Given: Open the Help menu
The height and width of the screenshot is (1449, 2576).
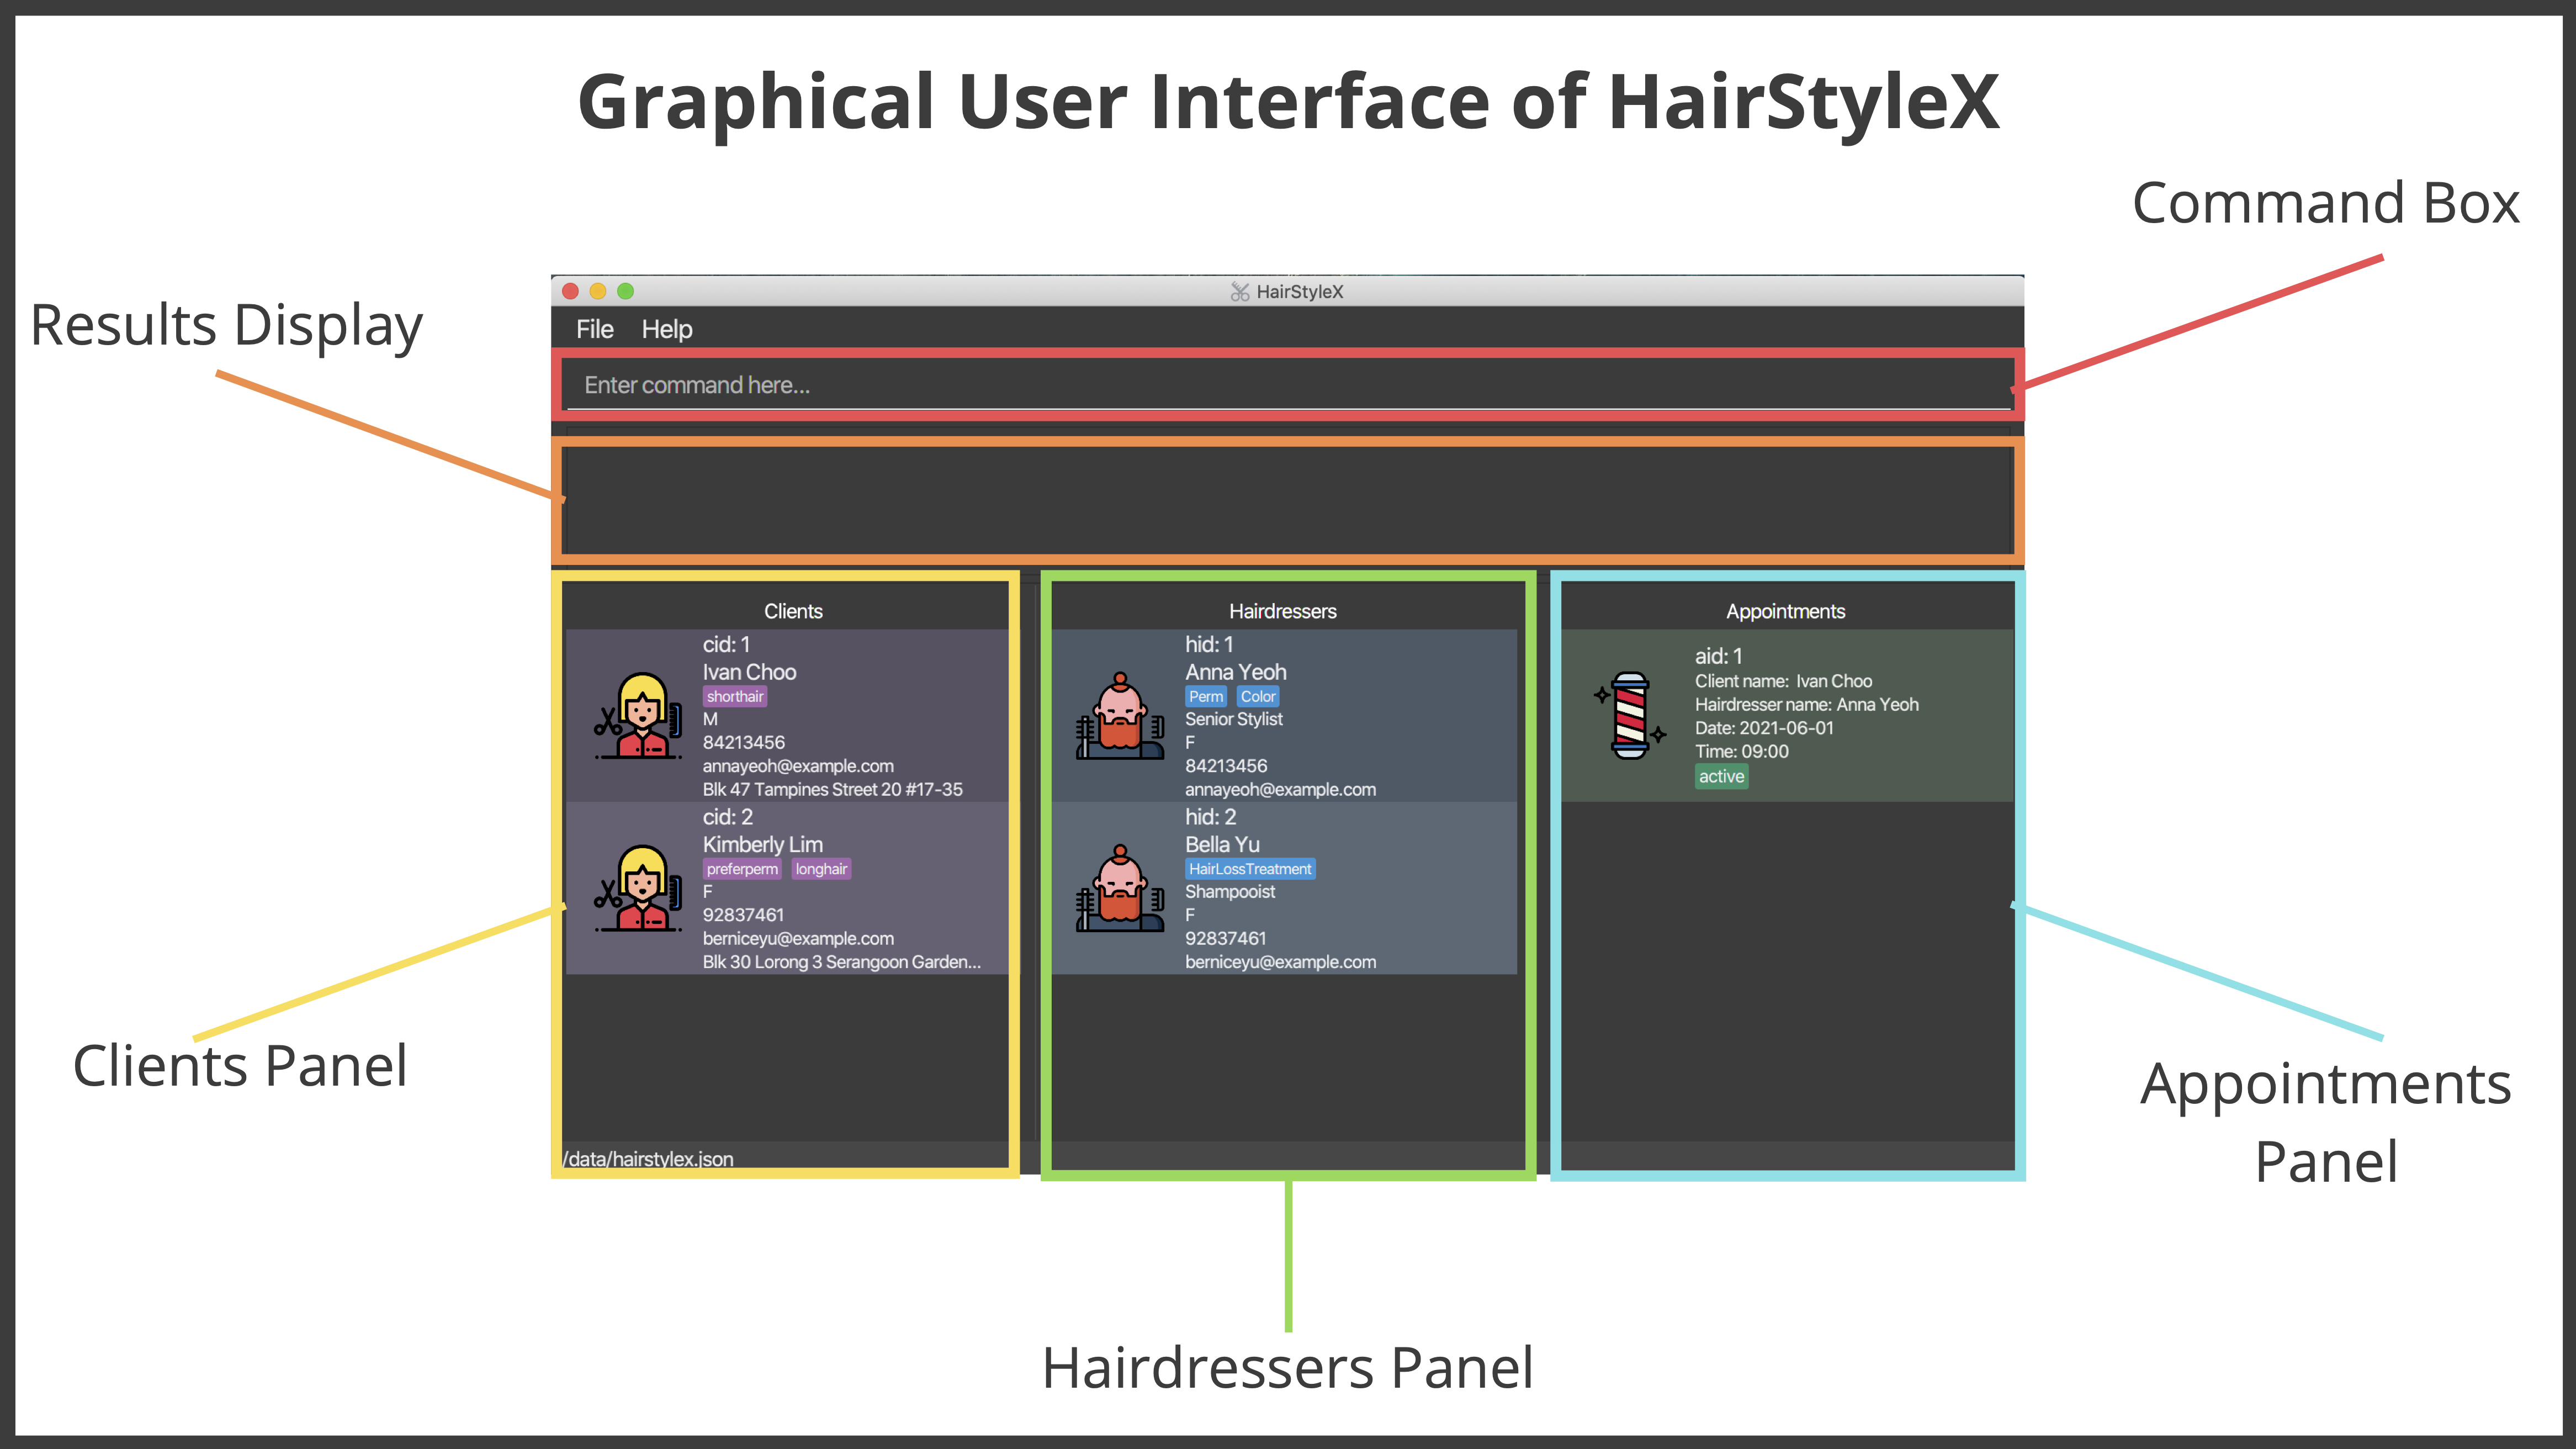Looking at the screenshot, I should [669, 329].
